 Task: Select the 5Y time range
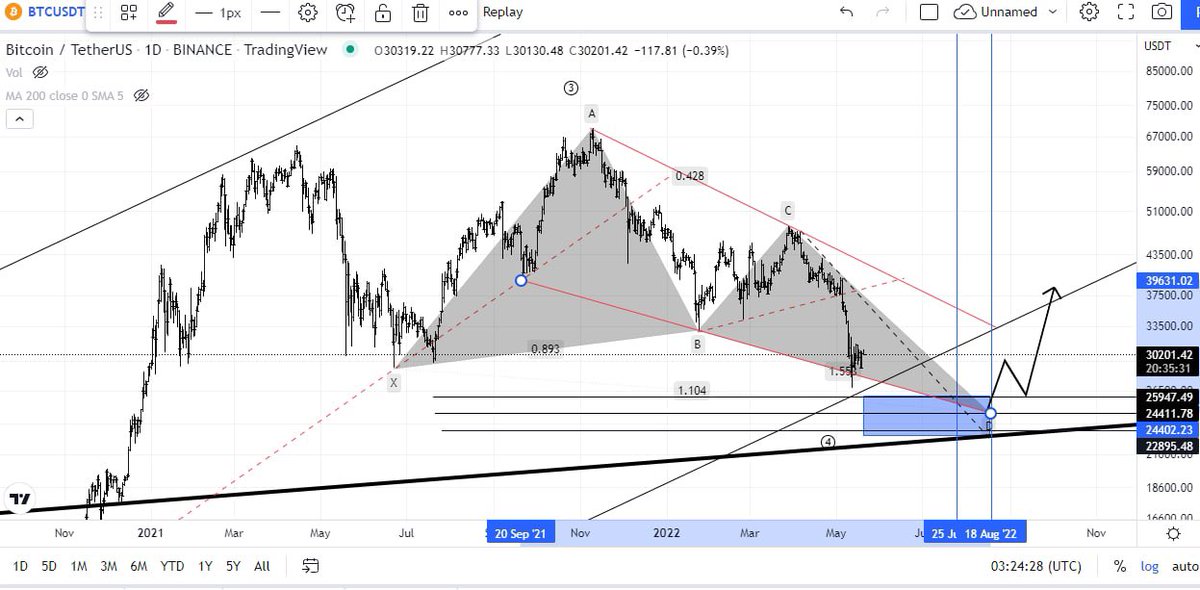(233, 566)
